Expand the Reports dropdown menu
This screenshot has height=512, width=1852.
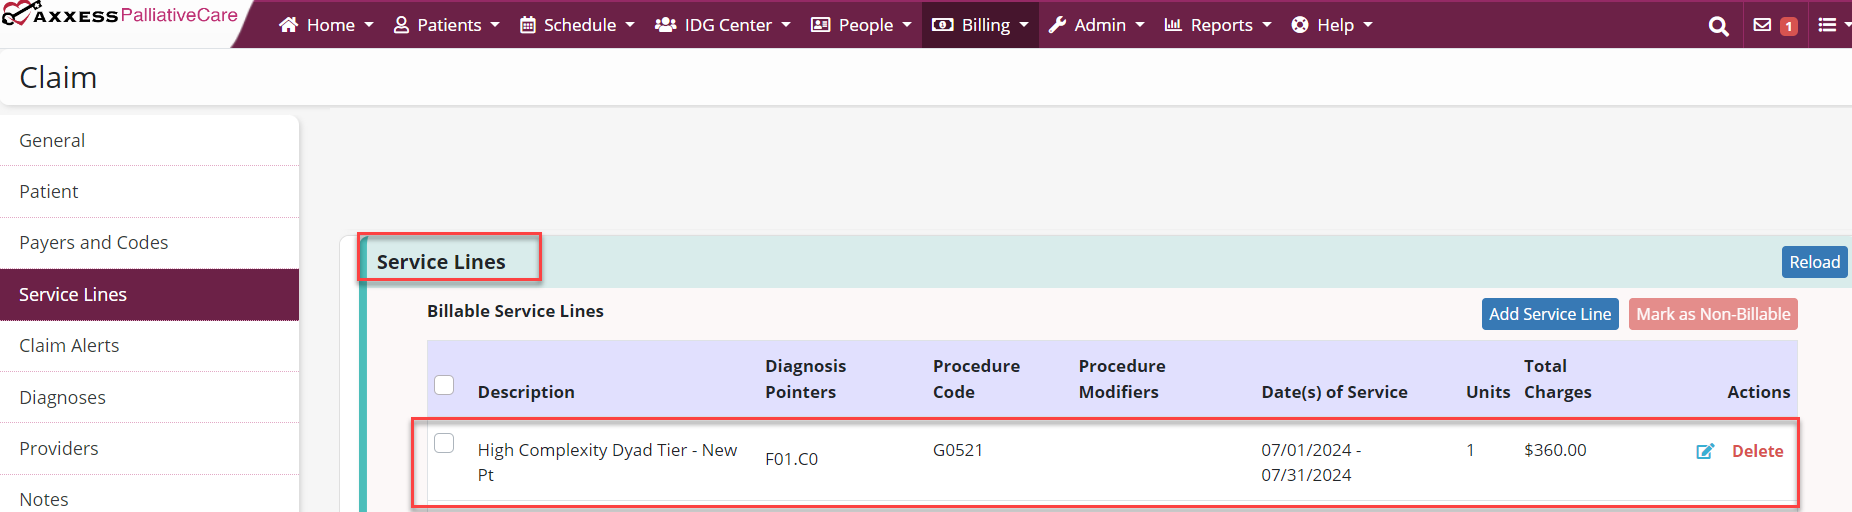pyautogui.click(x=1218, y=25)
